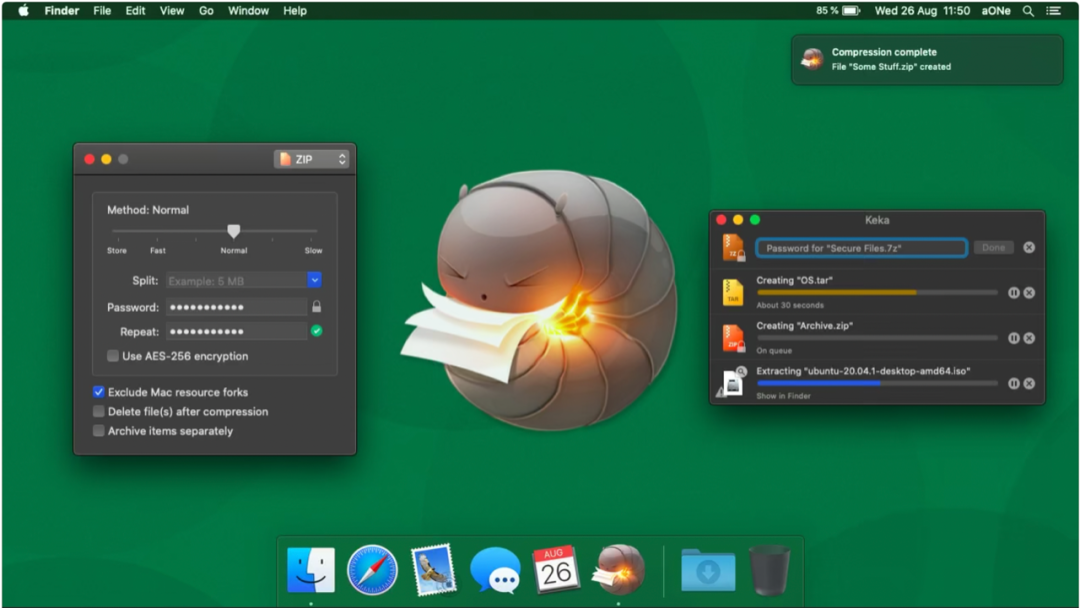Cancel the ubuntu ISO extraction

coord(1029,384)
